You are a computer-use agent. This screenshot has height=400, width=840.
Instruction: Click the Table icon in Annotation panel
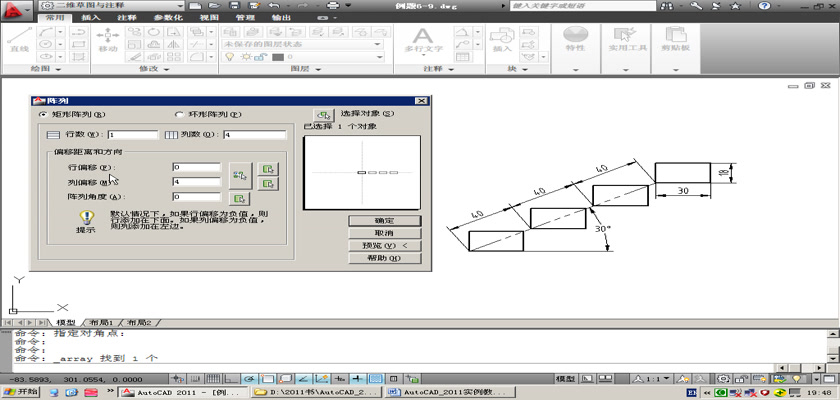pyautogui.click(x=462, y=57)
